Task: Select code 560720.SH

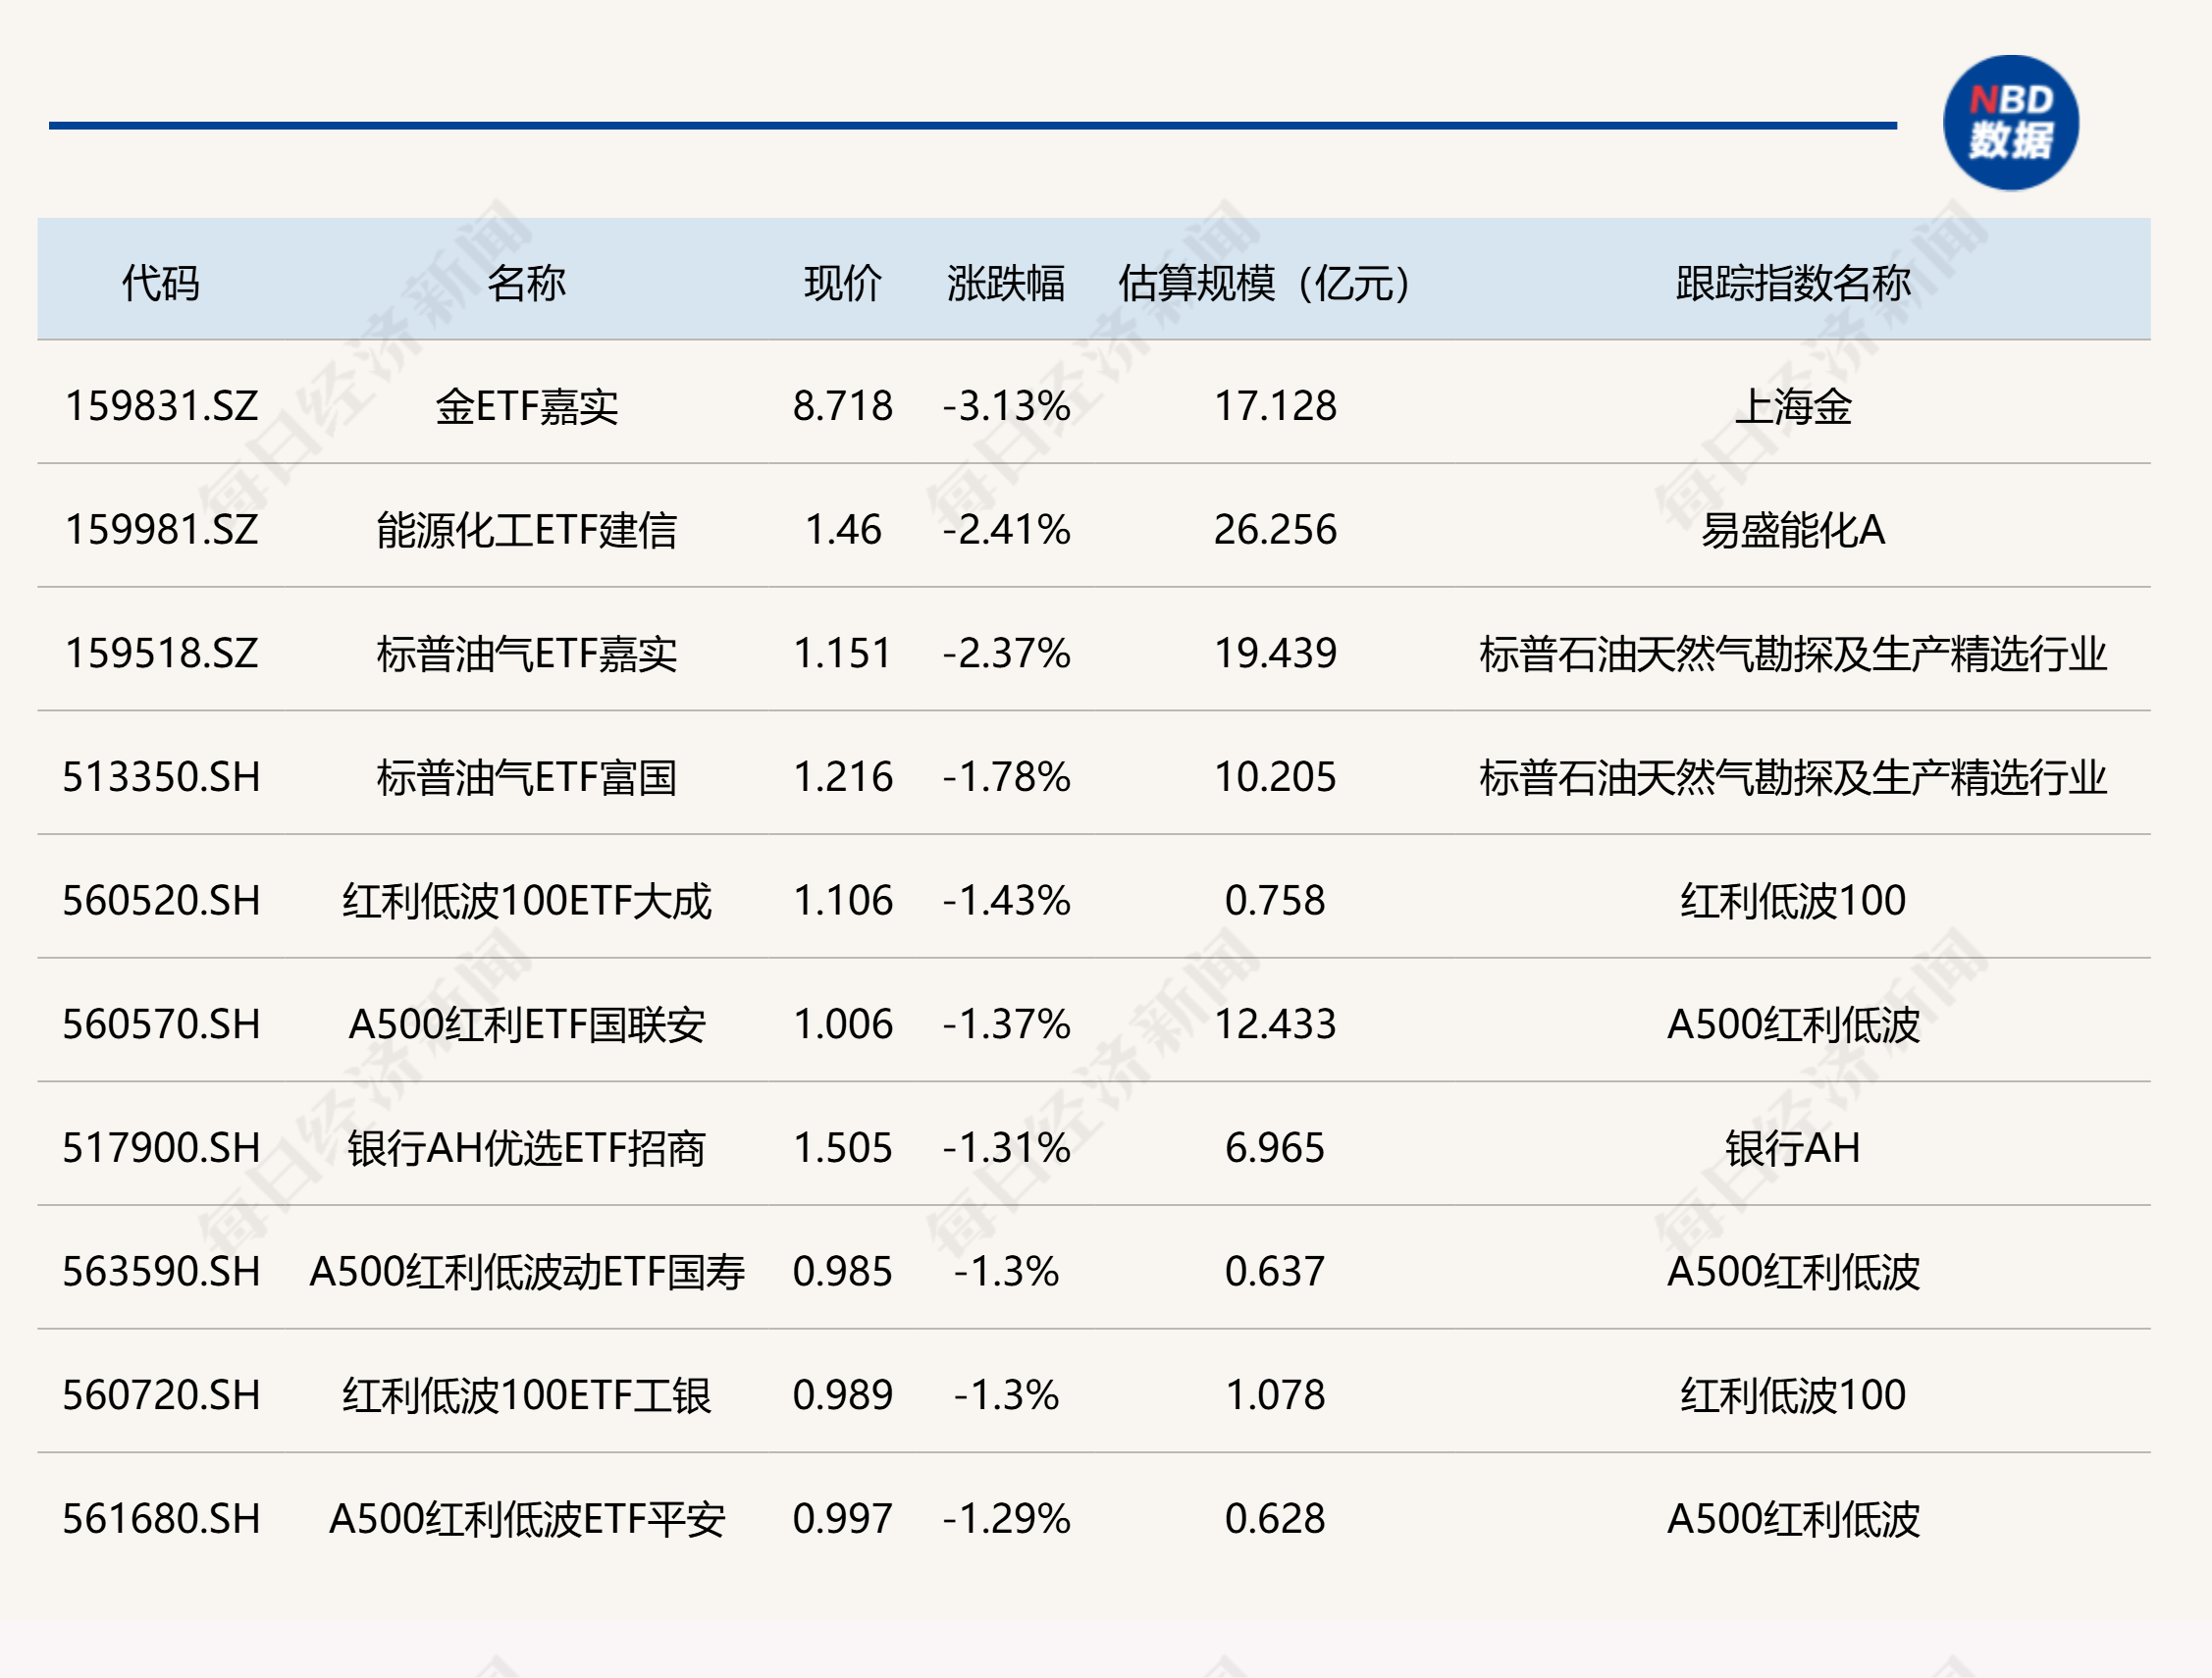Action: pyautogui.click(x=161, y=1395)
